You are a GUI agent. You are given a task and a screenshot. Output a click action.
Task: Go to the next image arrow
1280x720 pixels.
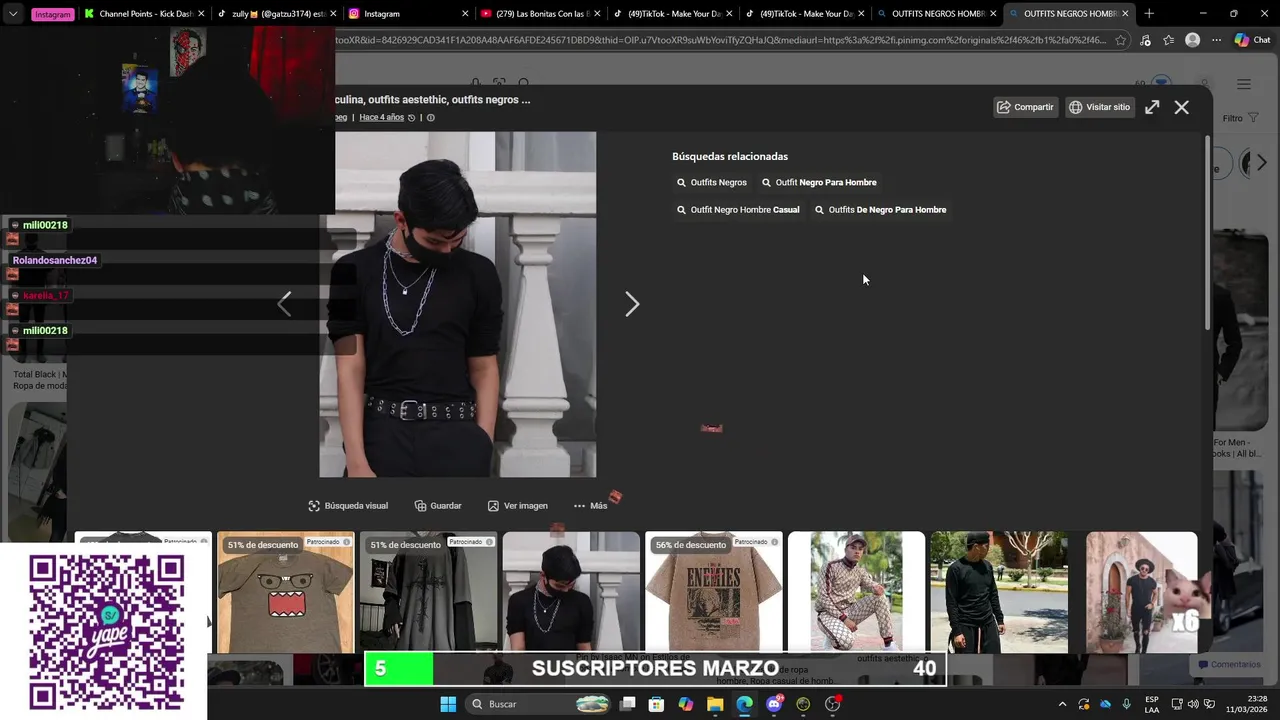pyautogui.click(x=632, y=304)
